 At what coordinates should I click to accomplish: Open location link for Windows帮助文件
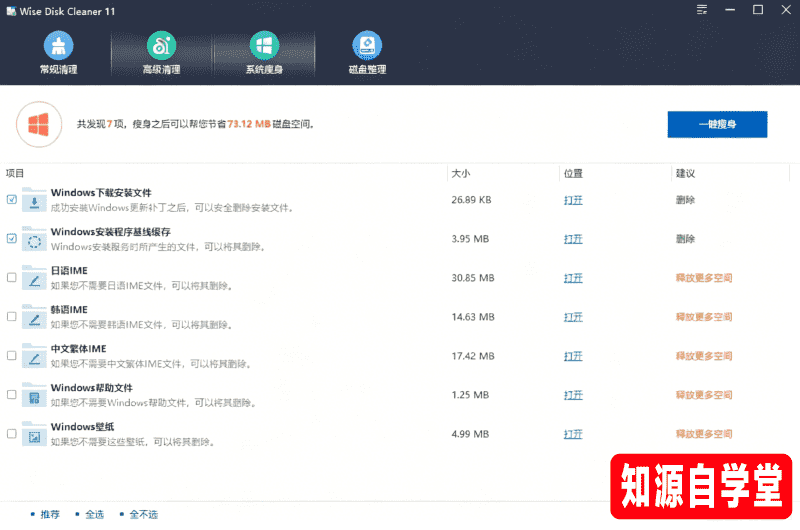click(573, 395)
